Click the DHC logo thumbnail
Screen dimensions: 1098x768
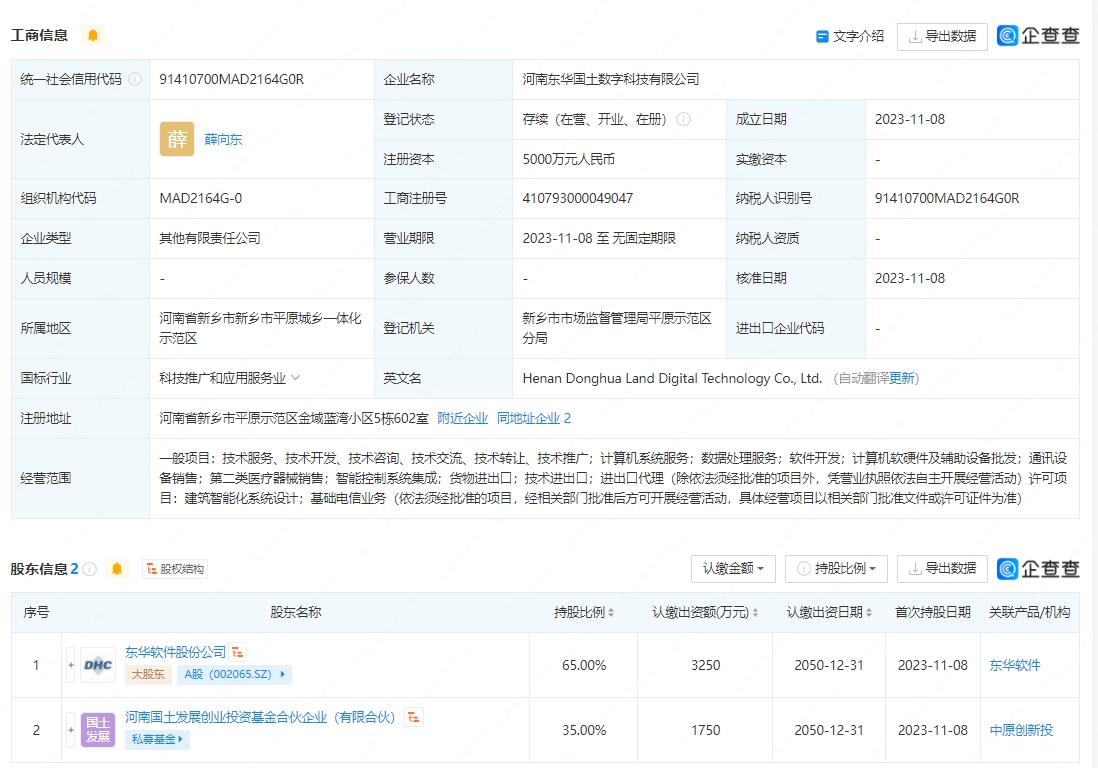[x=98, y=665]
